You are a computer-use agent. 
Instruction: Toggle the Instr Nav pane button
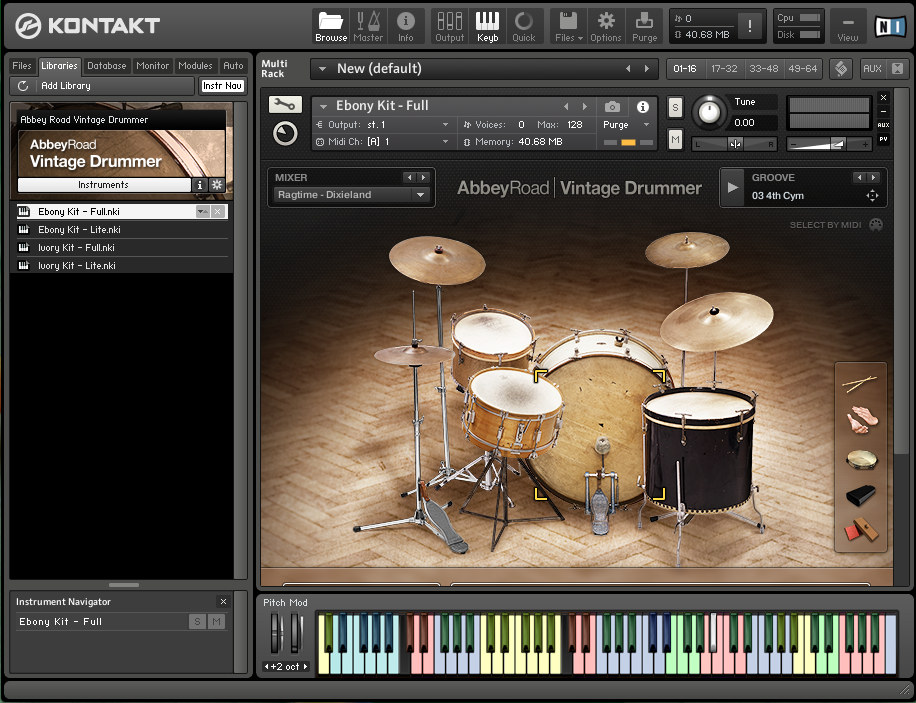click(222, 86)
